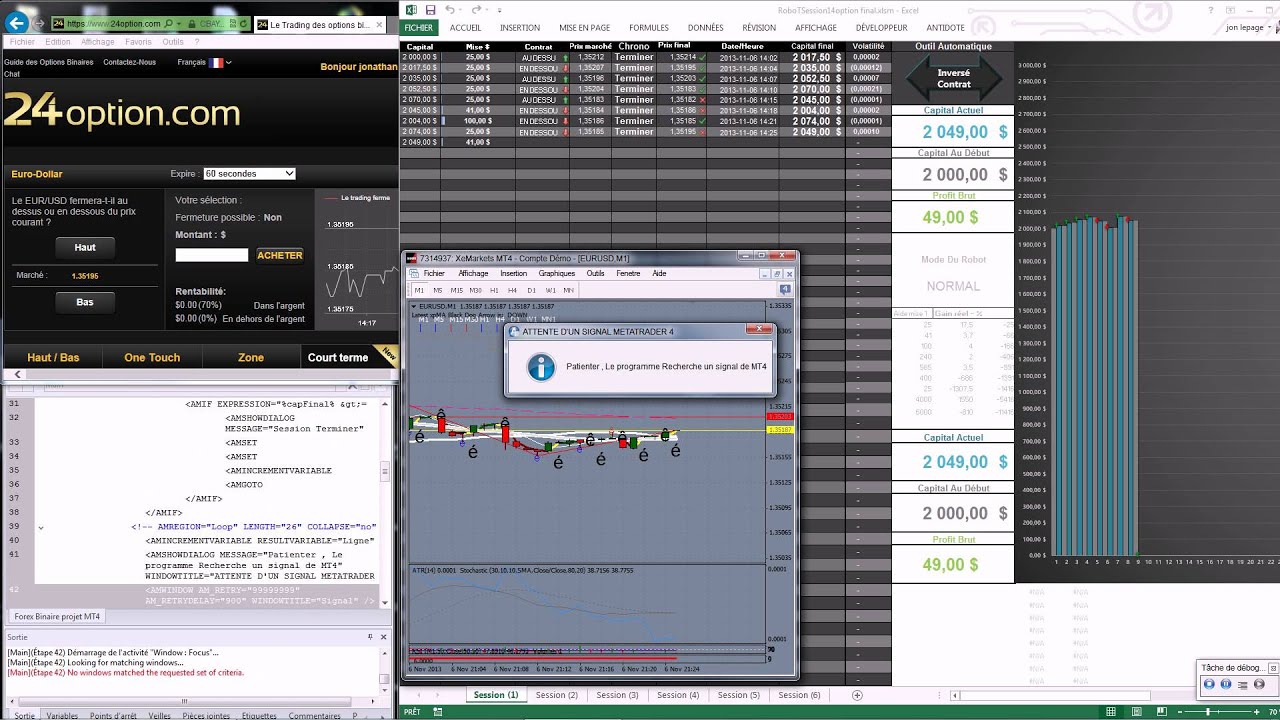Viewport: 1280px width, 720px height.
Task: Open the Points d'arrêt tab
Action: pos(113,716)
